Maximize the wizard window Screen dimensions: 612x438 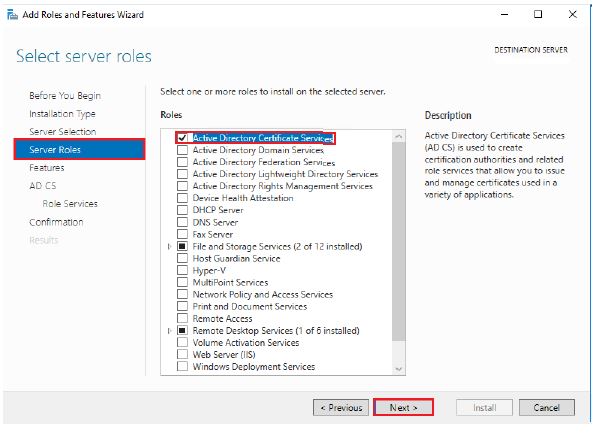click(538, 14)
